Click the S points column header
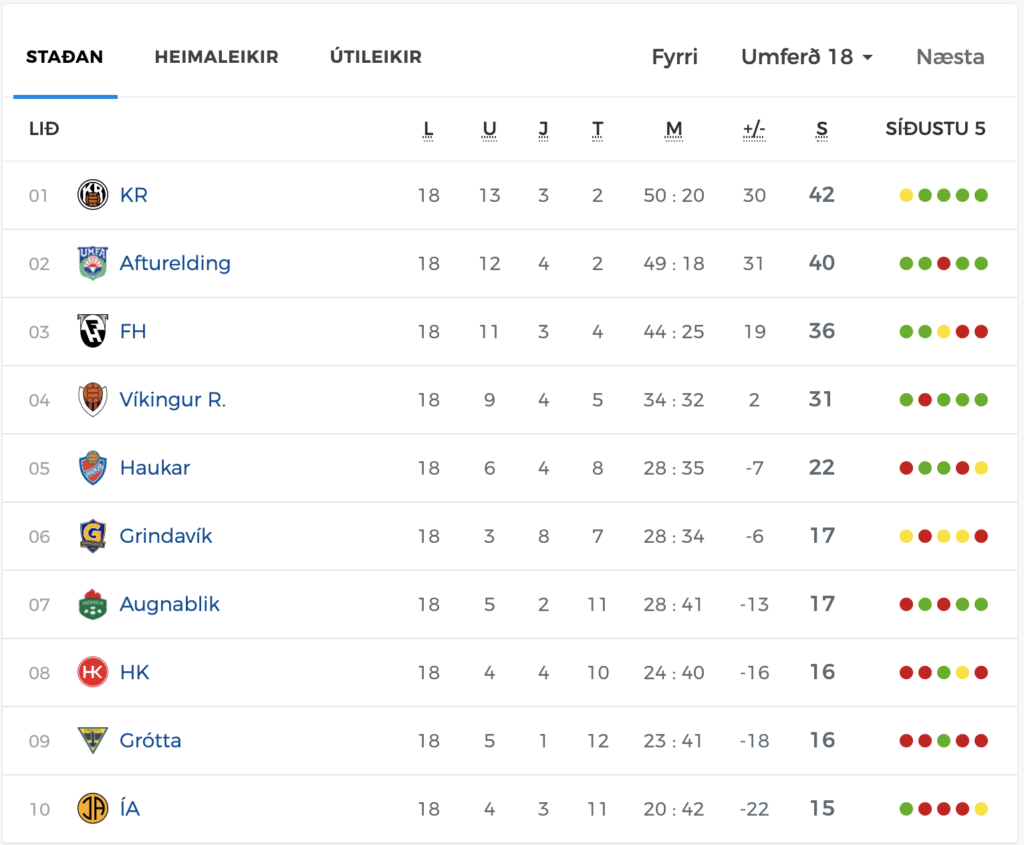Screen dimensions: 1024x845 822,129
